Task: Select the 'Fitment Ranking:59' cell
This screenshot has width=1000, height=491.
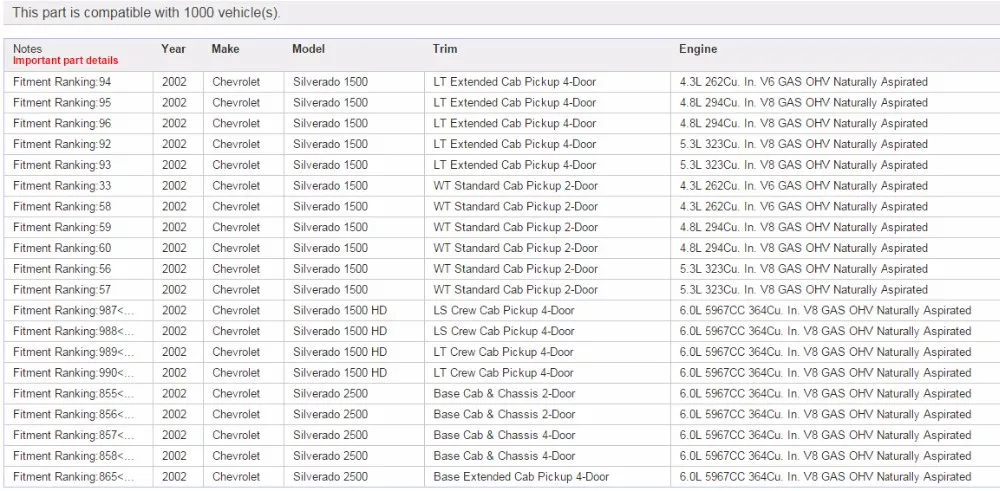Action: [x=78, y=228]
